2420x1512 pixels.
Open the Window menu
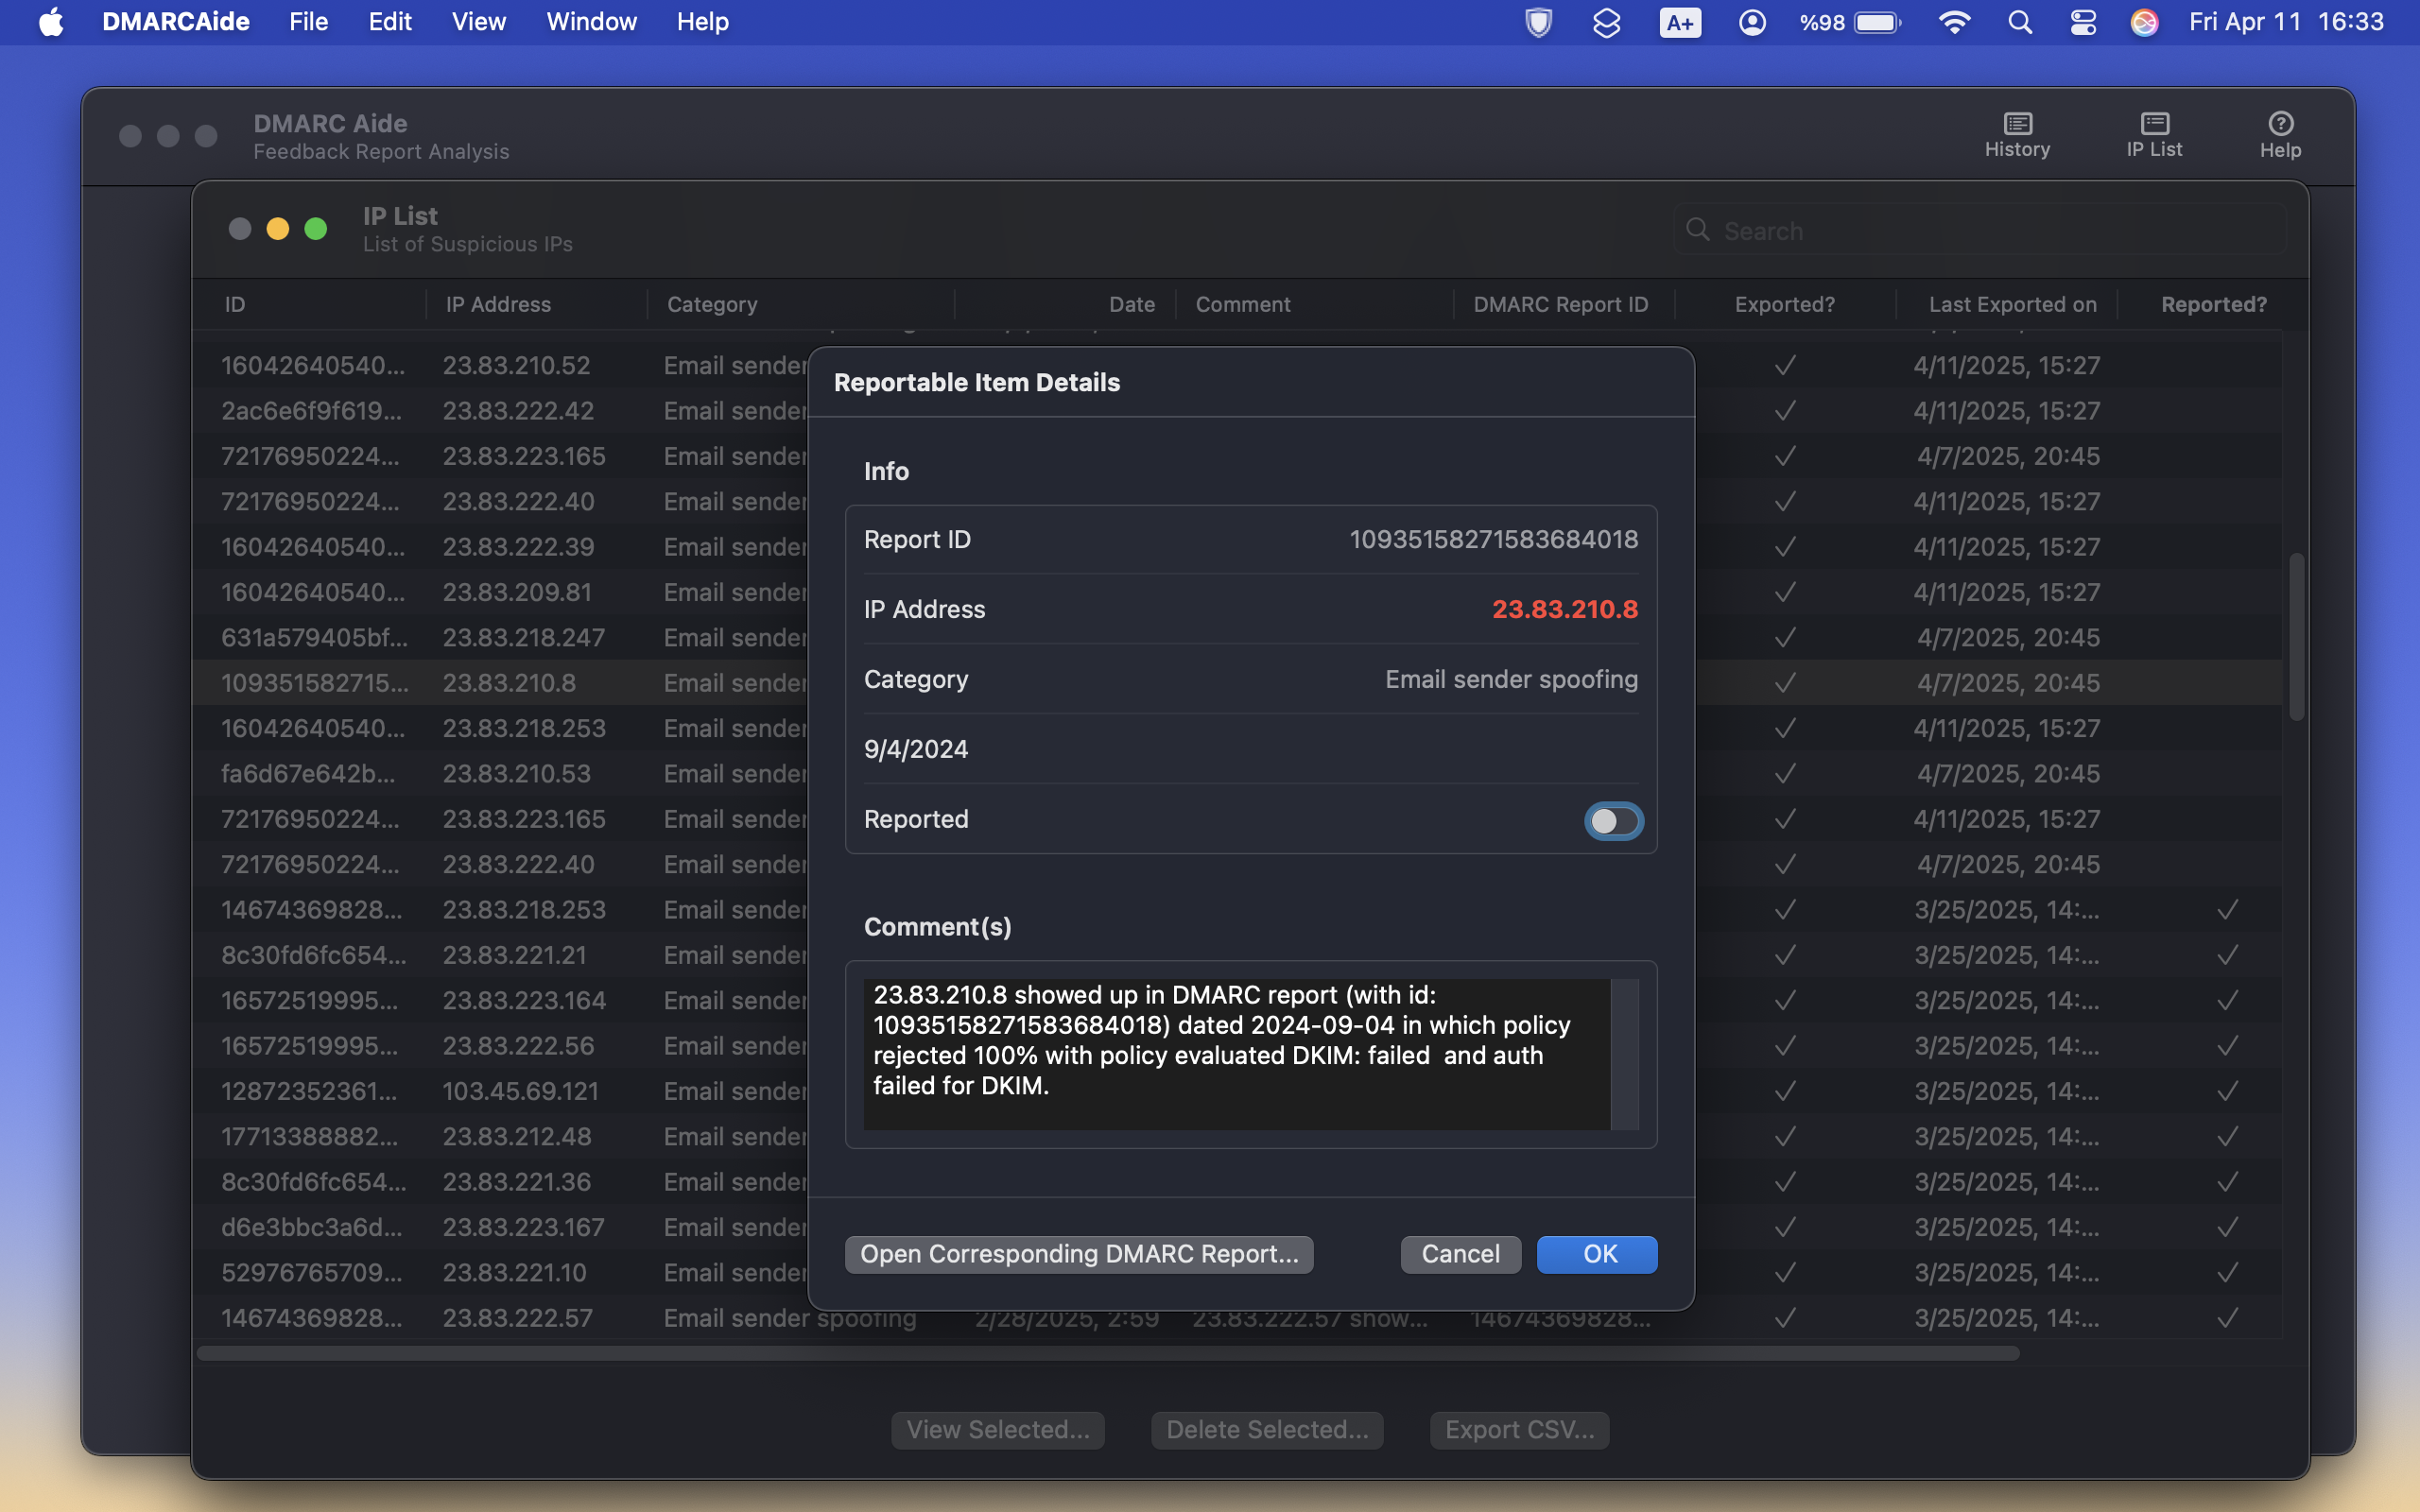[x=591, y=22]
